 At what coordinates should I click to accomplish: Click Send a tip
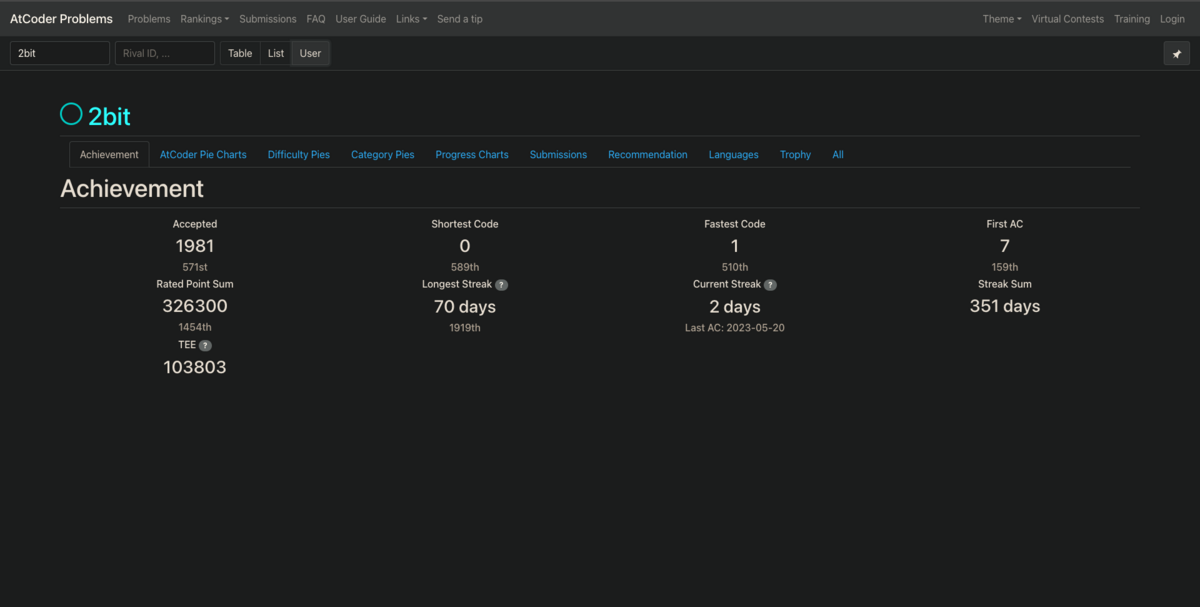(x=460, y=19)
